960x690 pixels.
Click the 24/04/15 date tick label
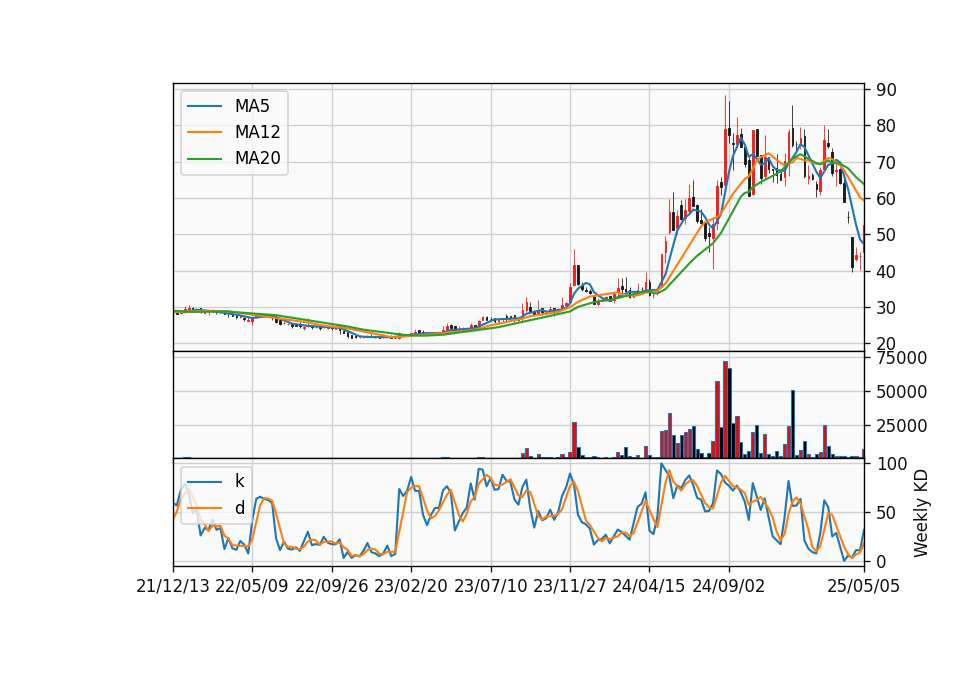(x=649, y=587)
